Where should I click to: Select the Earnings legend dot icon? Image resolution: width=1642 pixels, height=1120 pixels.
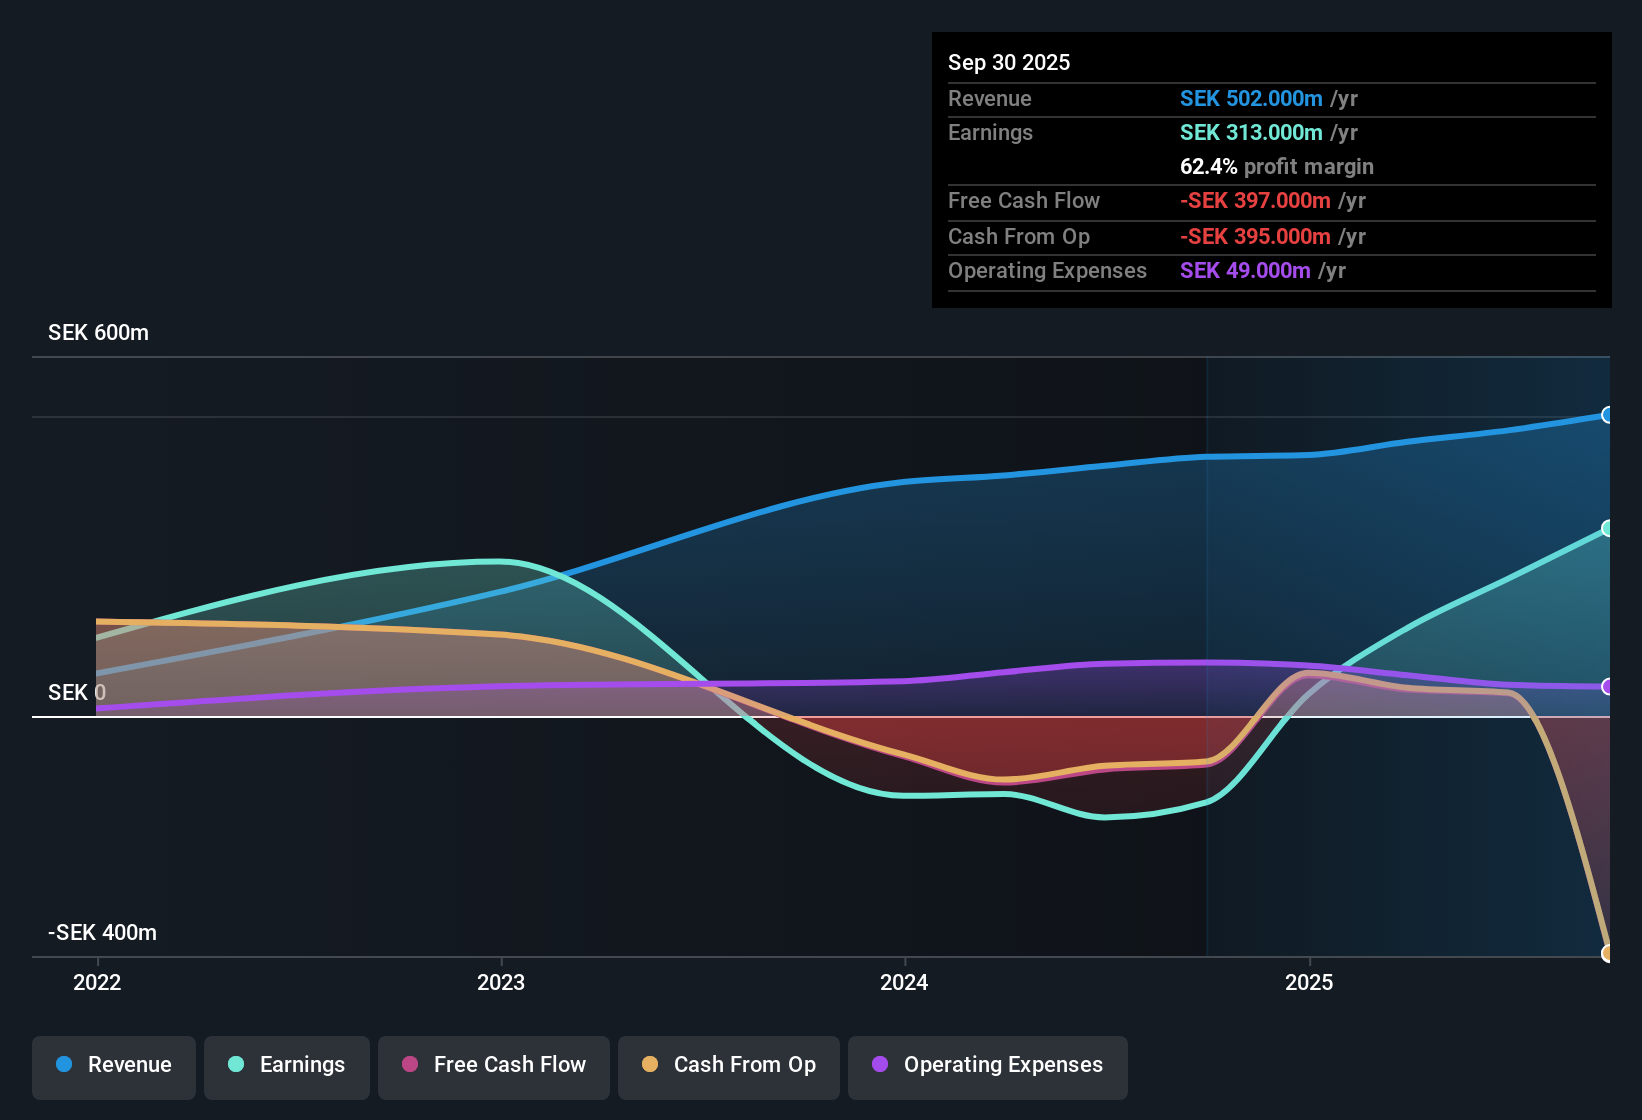(x=236, y=1065)
